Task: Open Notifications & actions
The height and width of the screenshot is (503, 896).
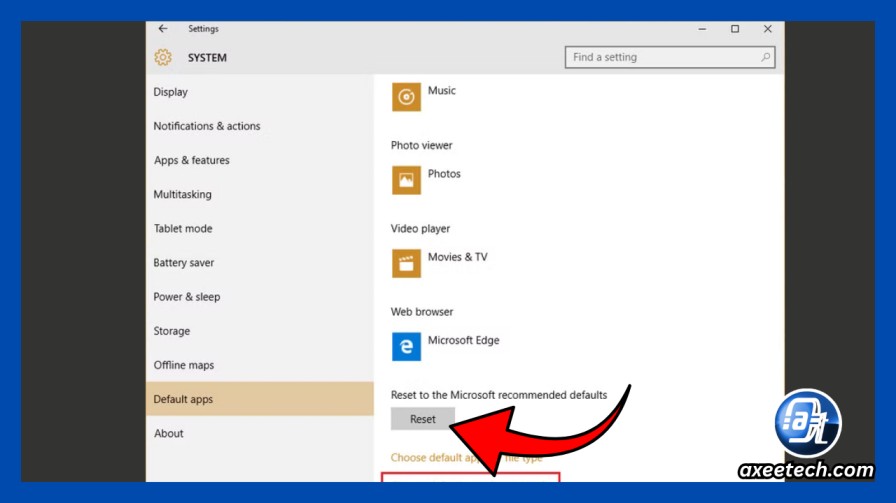Action: (207, 126)
